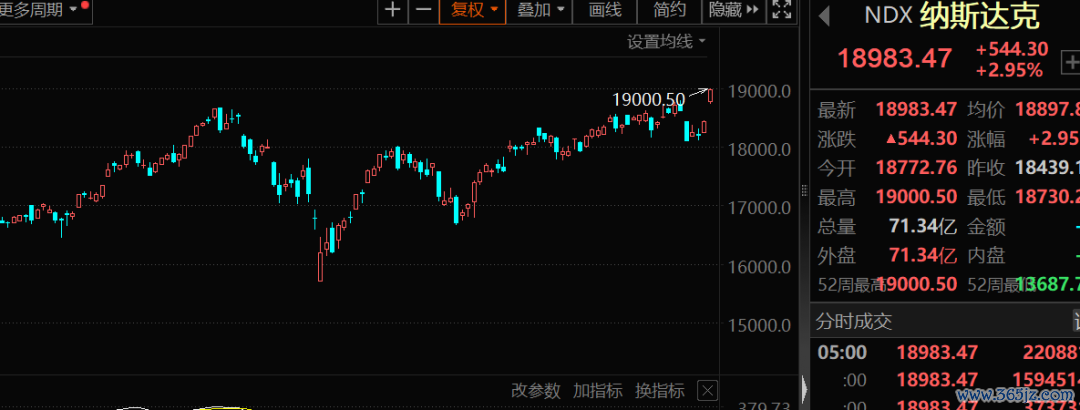
Task: Toggle the 隐藏 panel button
Action: (733, 10)
